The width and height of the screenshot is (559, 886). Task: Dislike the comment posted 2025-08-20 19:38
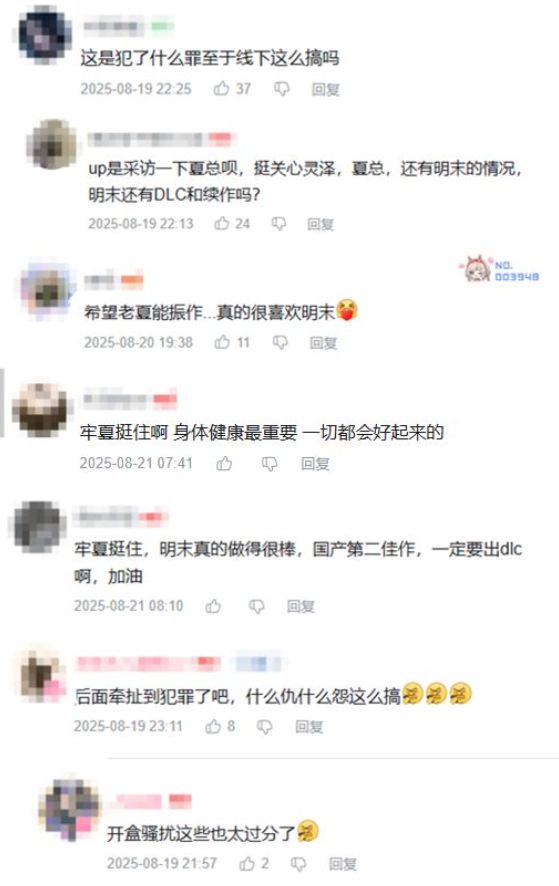coord(280,342)
